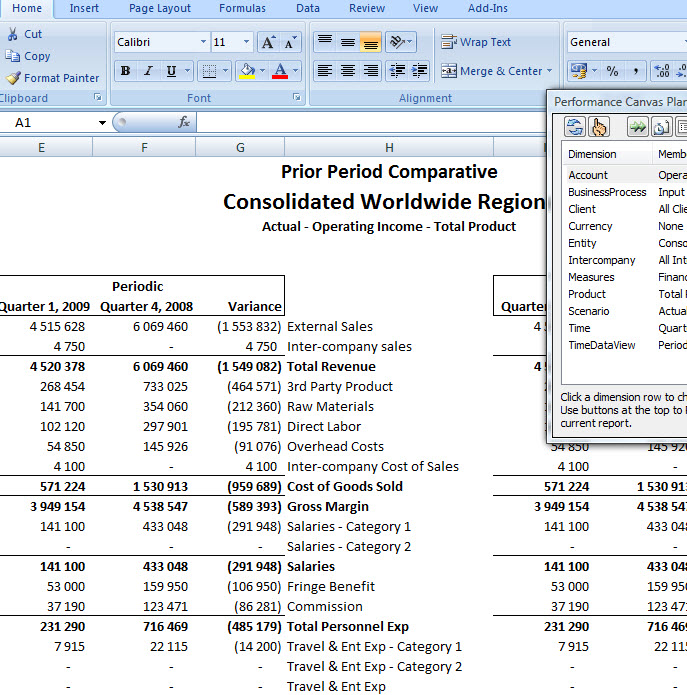This screenshot has width=687, height=695.
Task: Click the Increase Font Size icon
Action: 268,42
